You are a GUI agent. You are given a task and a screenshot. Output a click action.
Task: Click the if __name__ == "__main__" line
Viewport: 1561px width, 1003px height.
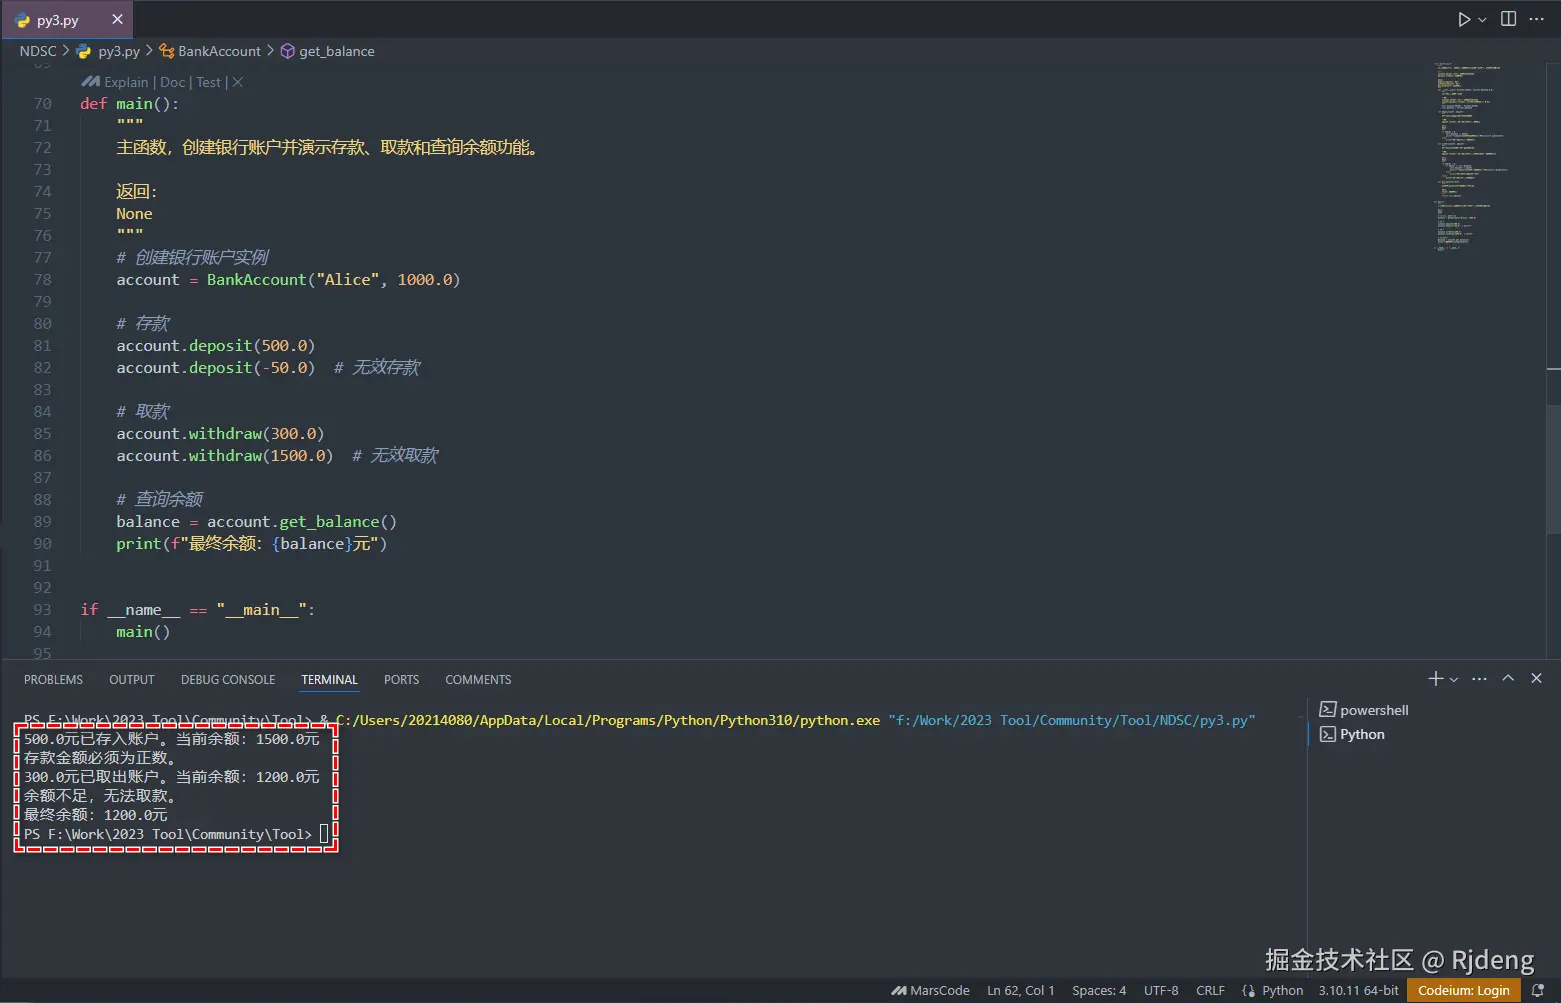tap(198, 609)
